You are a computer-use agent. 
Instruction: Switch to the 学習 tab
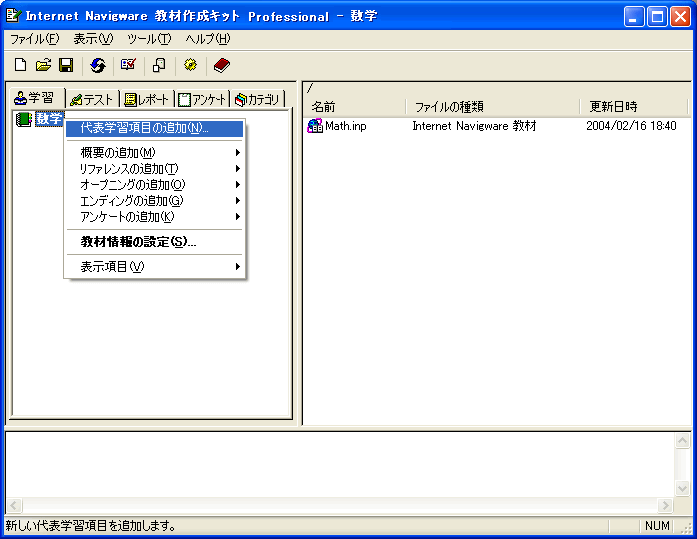(x=37, y=98)
